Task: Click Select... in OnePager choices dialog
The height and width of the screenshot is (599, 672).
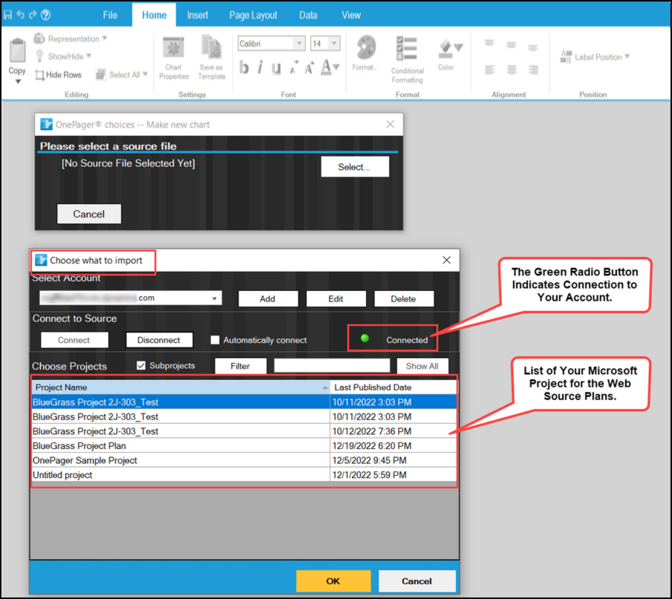Action: [x=355, y=167]
